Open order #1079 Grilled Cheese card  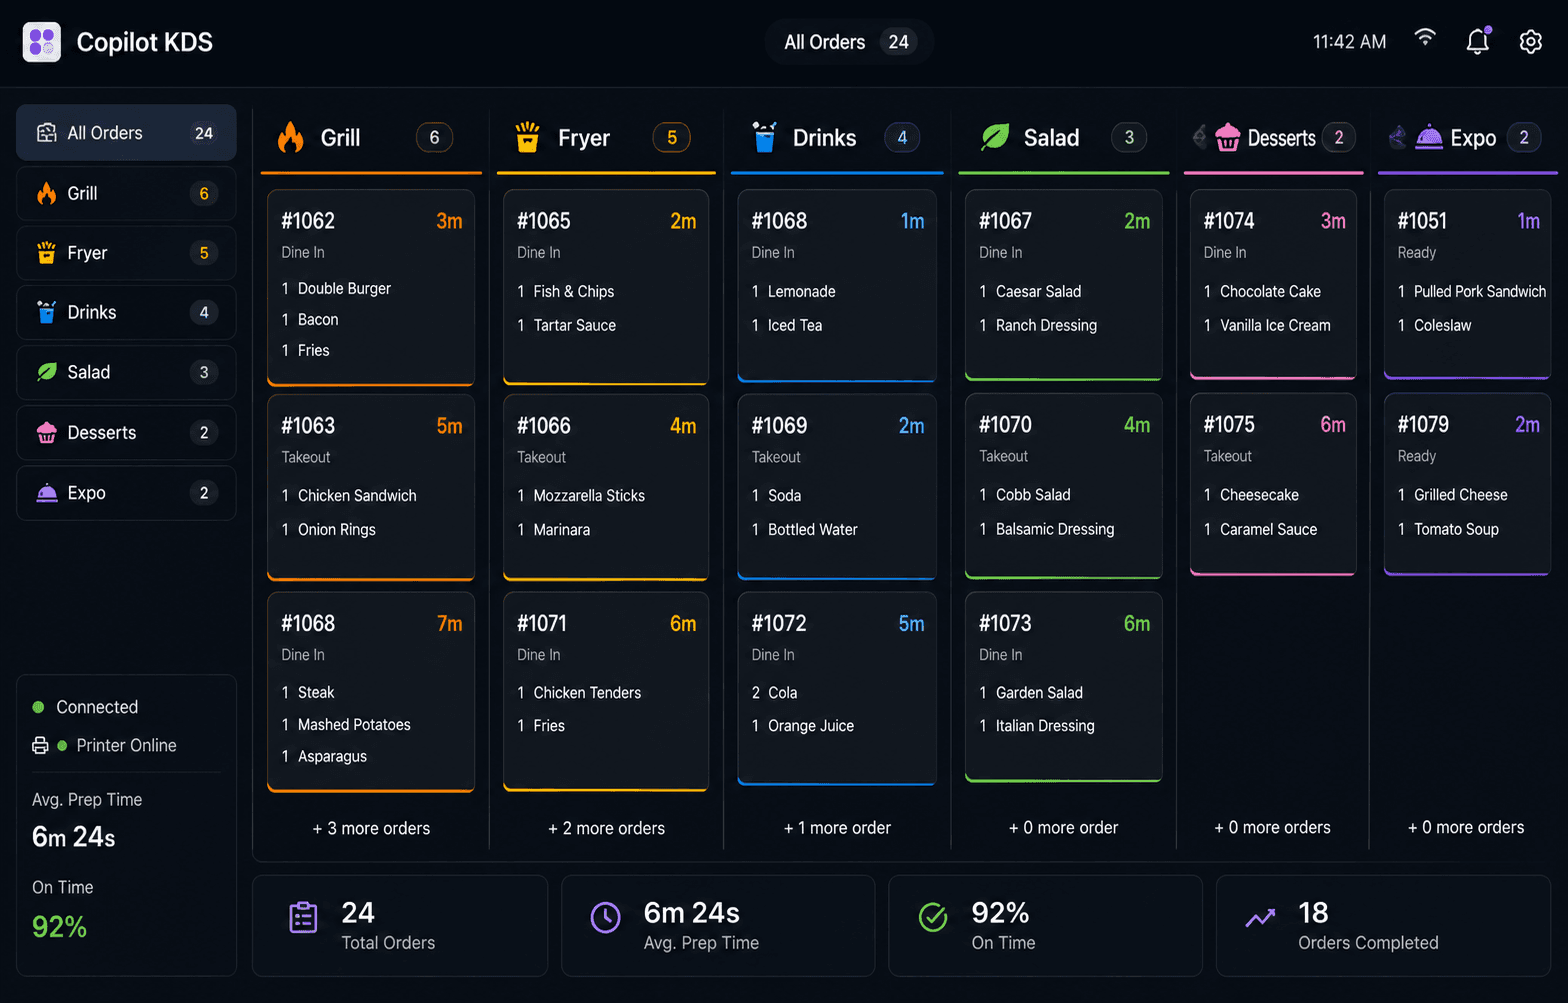coord(1467,484)
